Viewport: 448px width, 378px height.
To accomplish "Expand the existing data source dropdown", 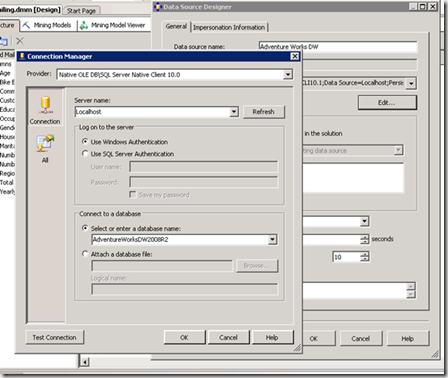I will [398, 150].
